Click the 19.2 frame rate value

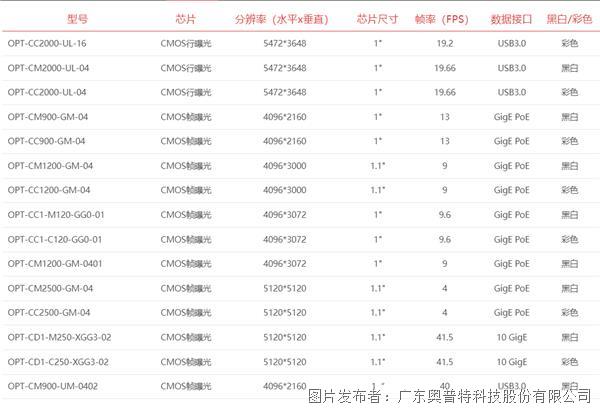pos(445,44)
